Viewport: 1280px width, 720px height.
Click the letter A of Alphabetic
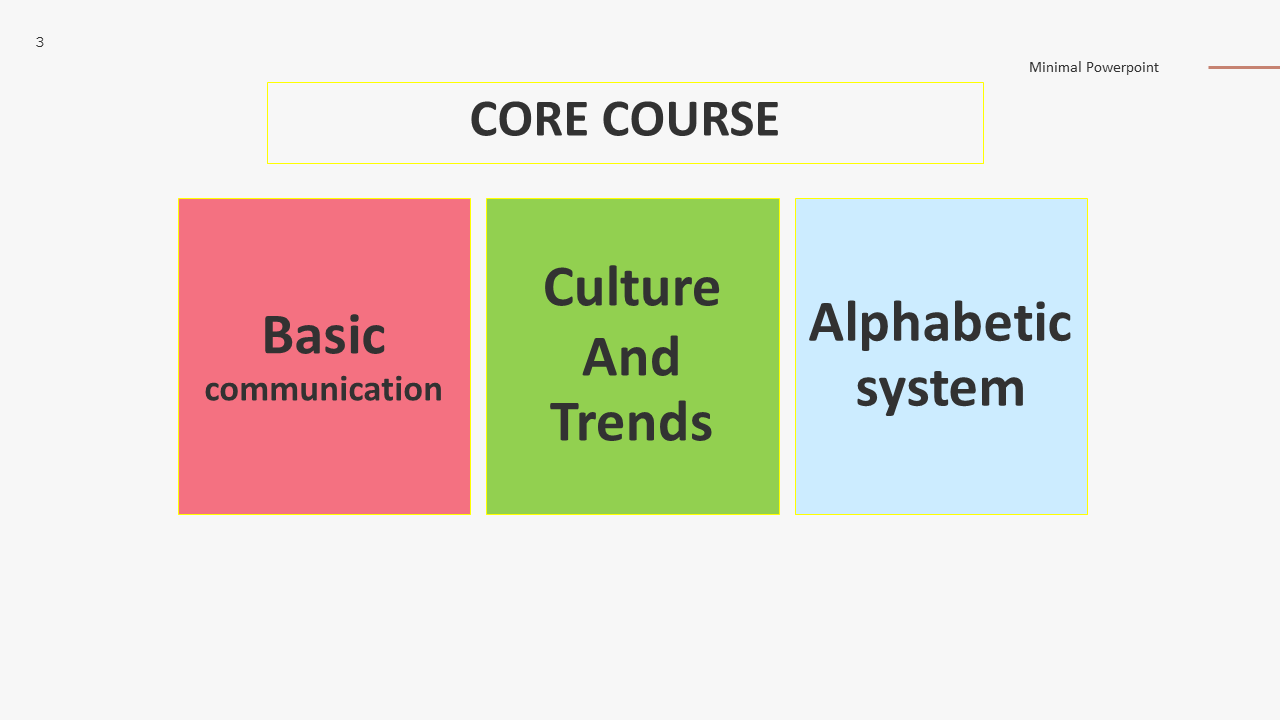tap(828, 322)
